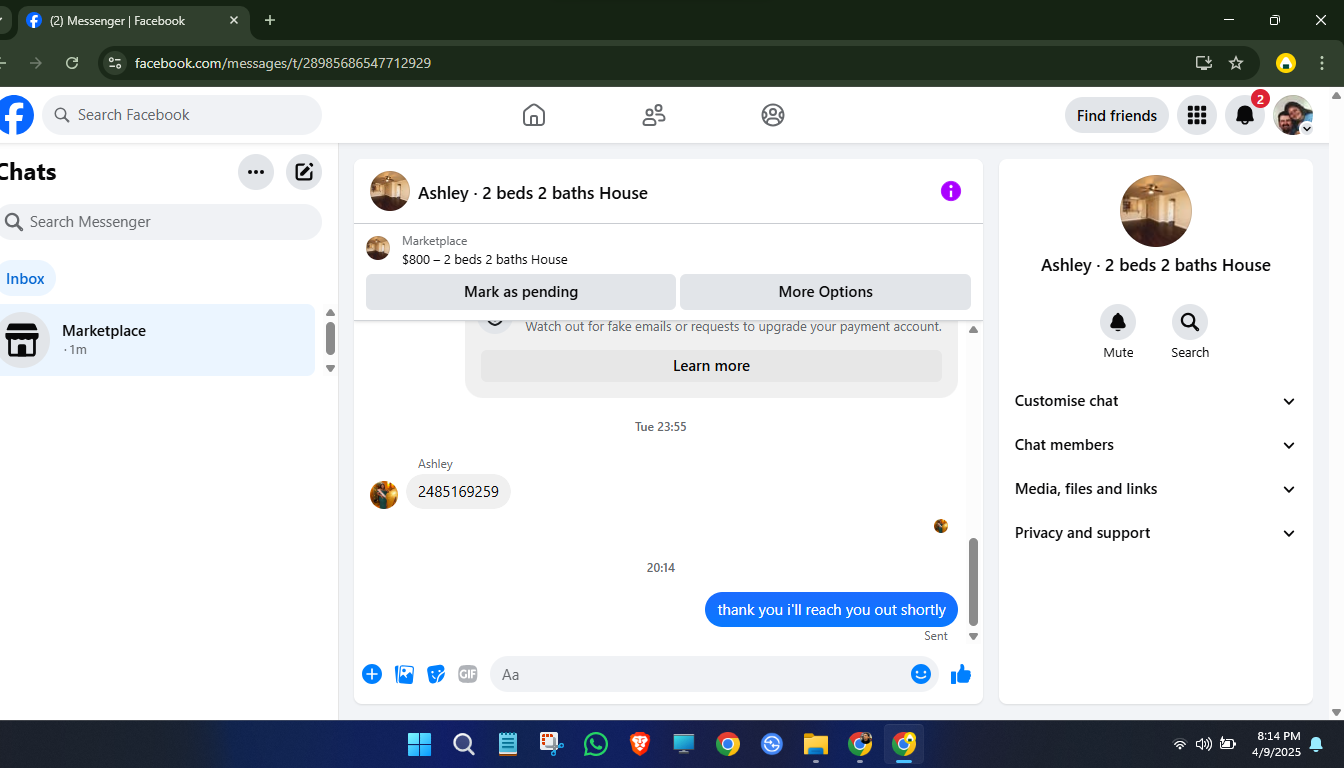Open the Groups icon in top navigation
The width and height of the screenshot is (1344, 768).
(x=773, y=115)
